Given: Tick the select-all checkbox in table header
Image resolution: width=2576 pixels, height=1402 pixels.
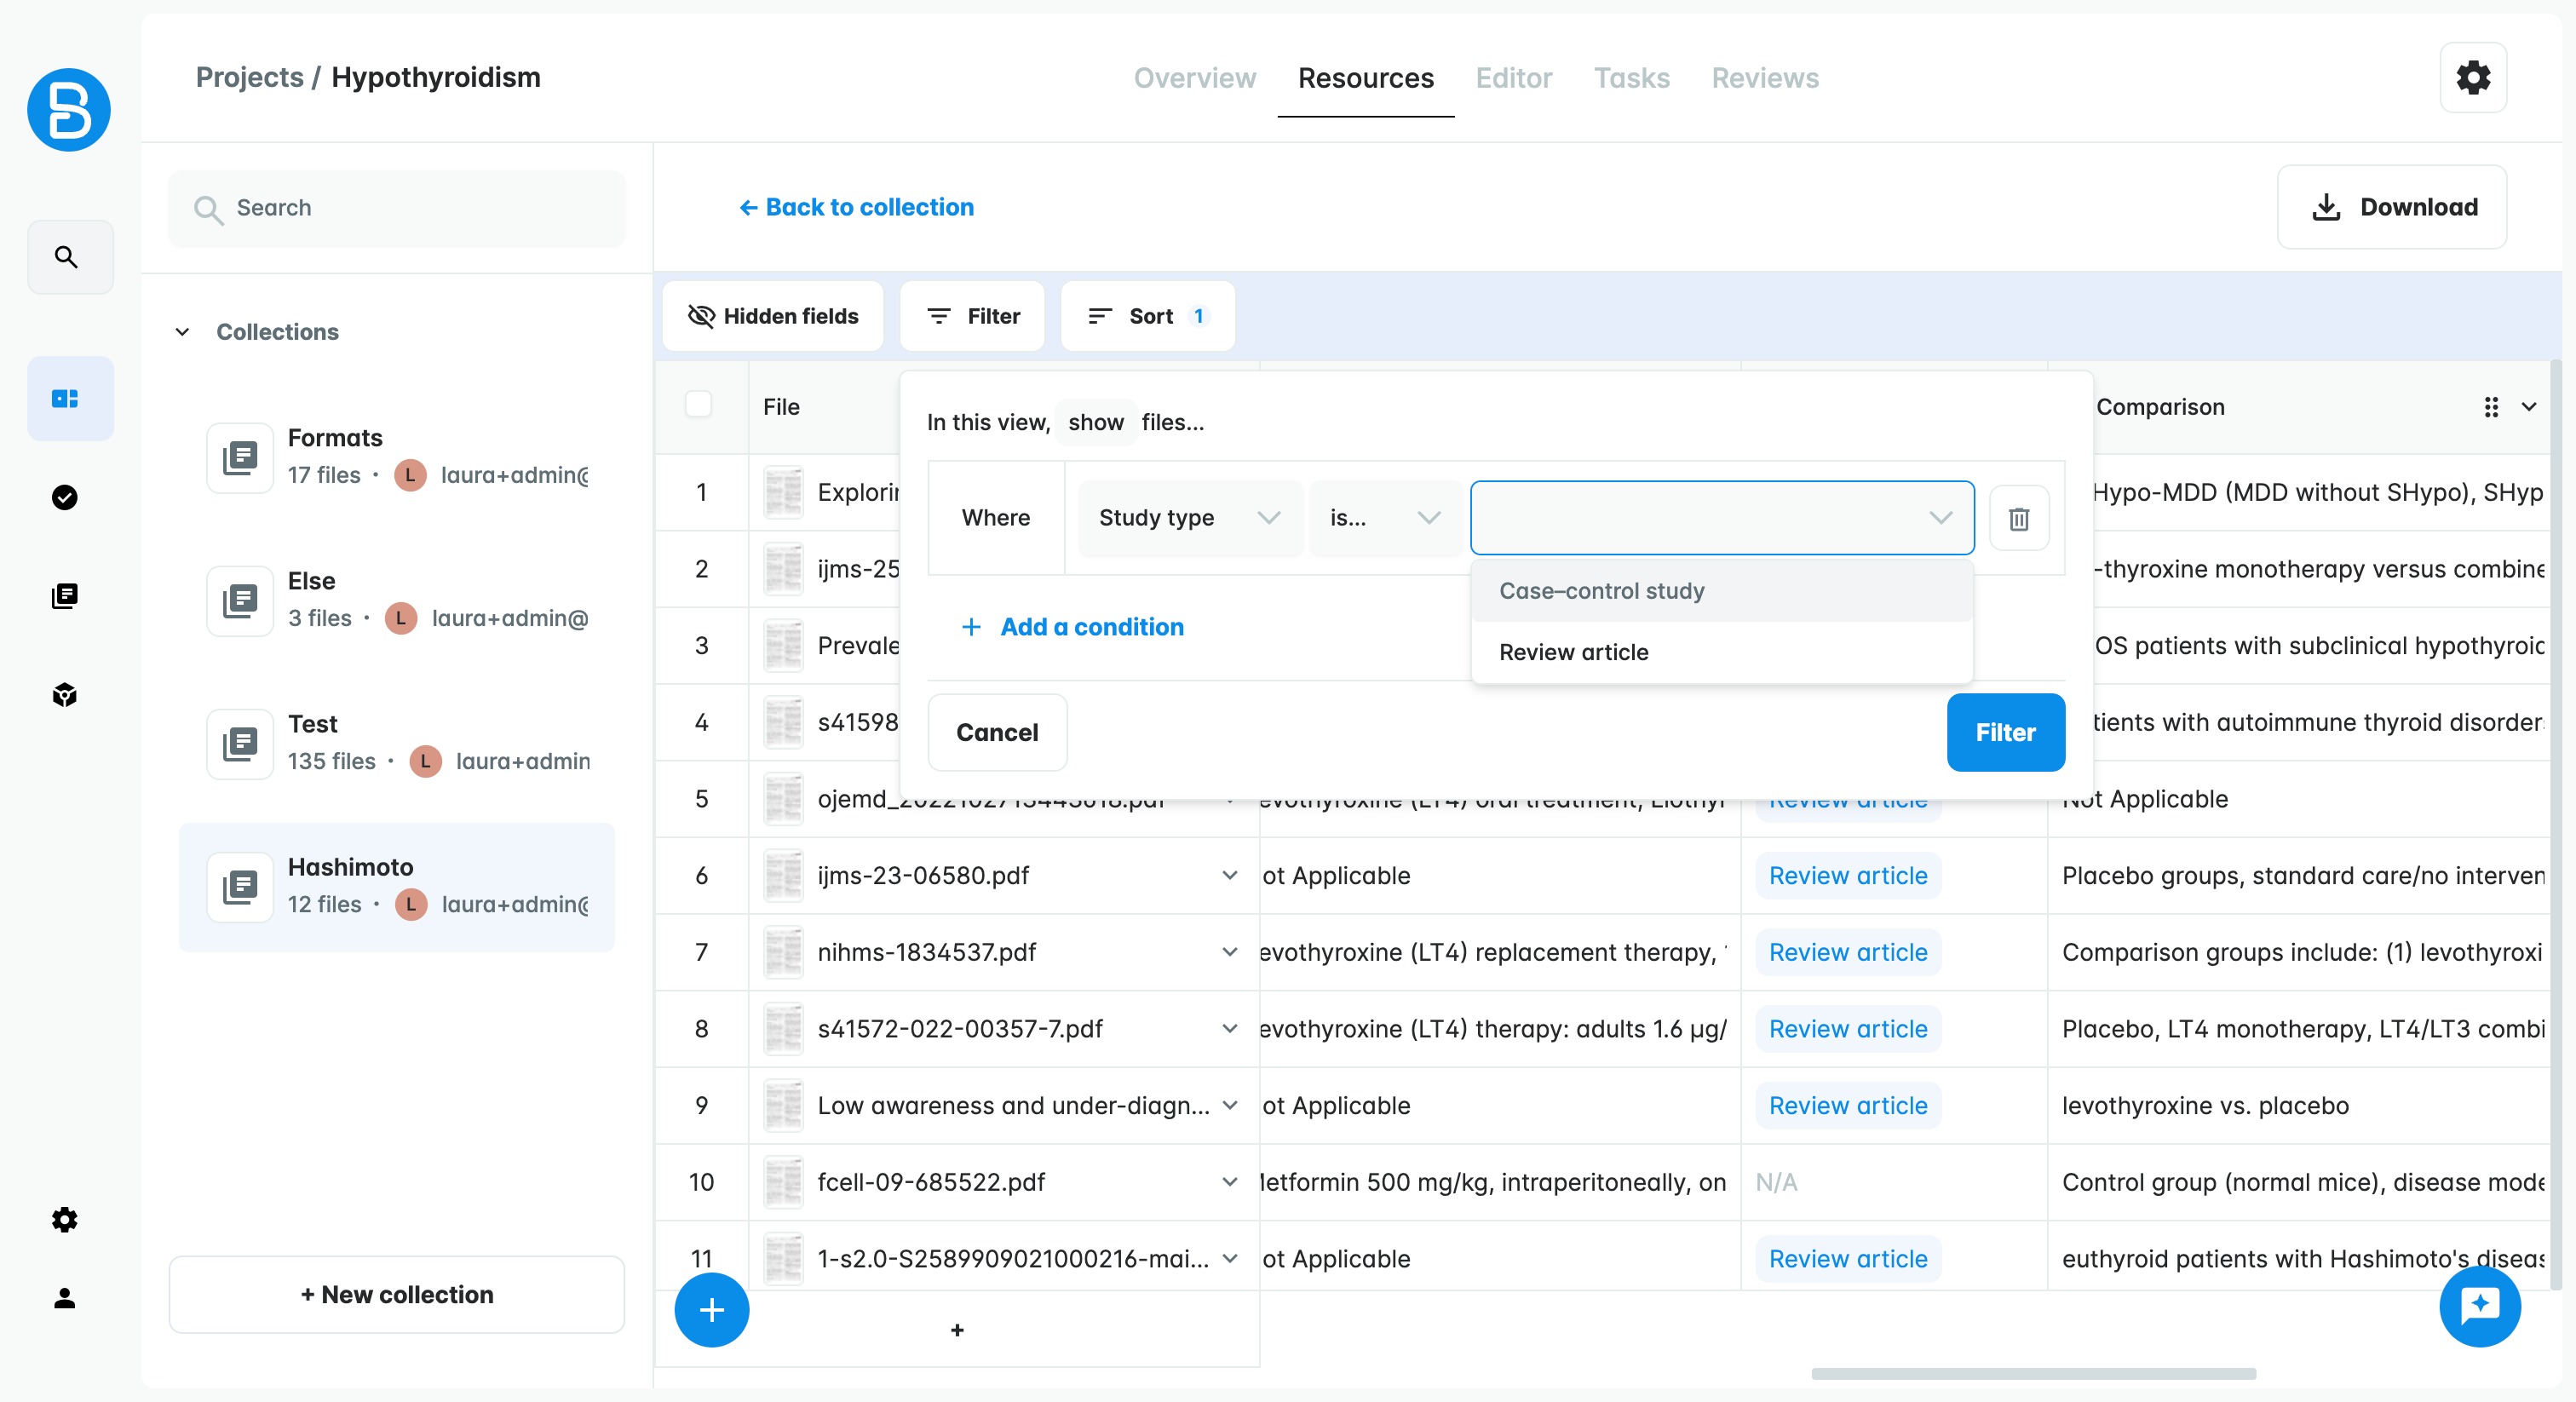Looking at the screenshot, I should [x=698, y=405].
